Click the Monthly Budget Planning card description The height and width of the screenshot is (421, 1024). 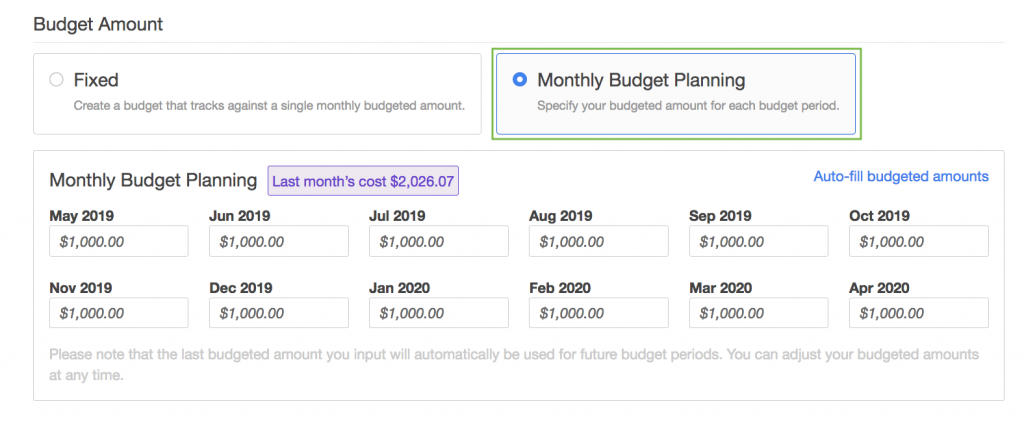pos(688,105)
